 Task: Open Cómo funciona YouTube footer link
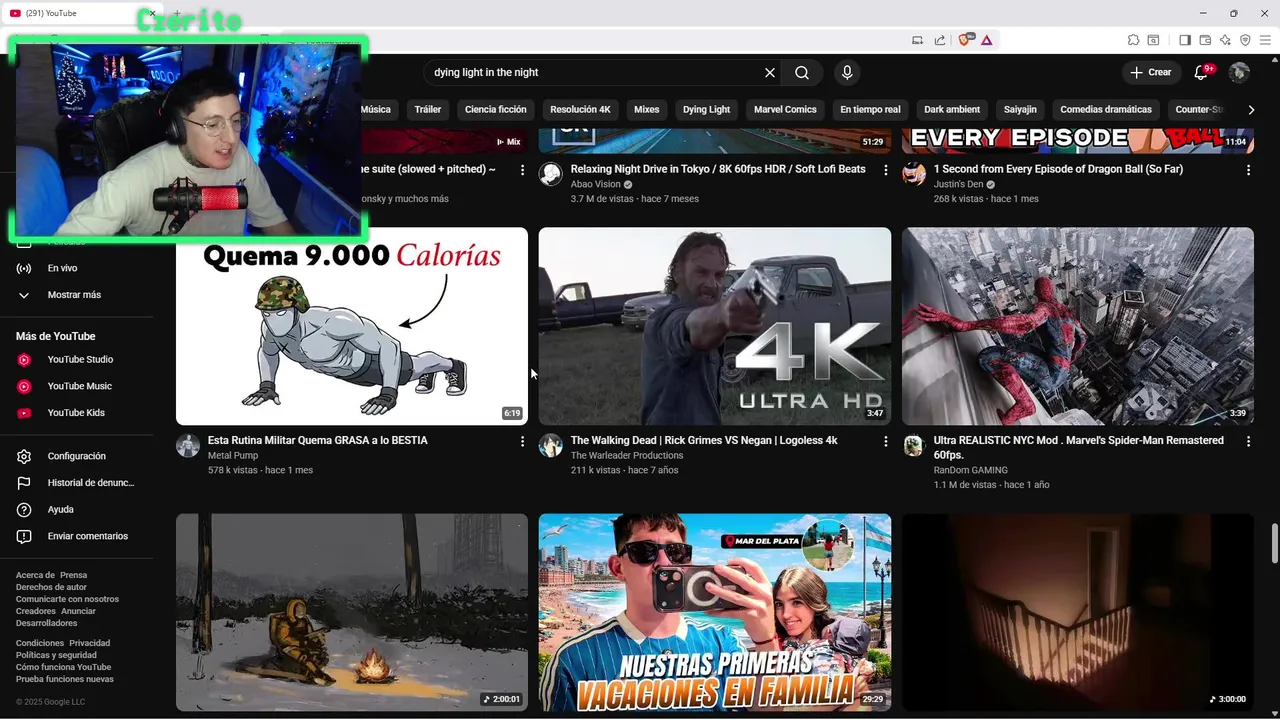(x=63, y=668)
